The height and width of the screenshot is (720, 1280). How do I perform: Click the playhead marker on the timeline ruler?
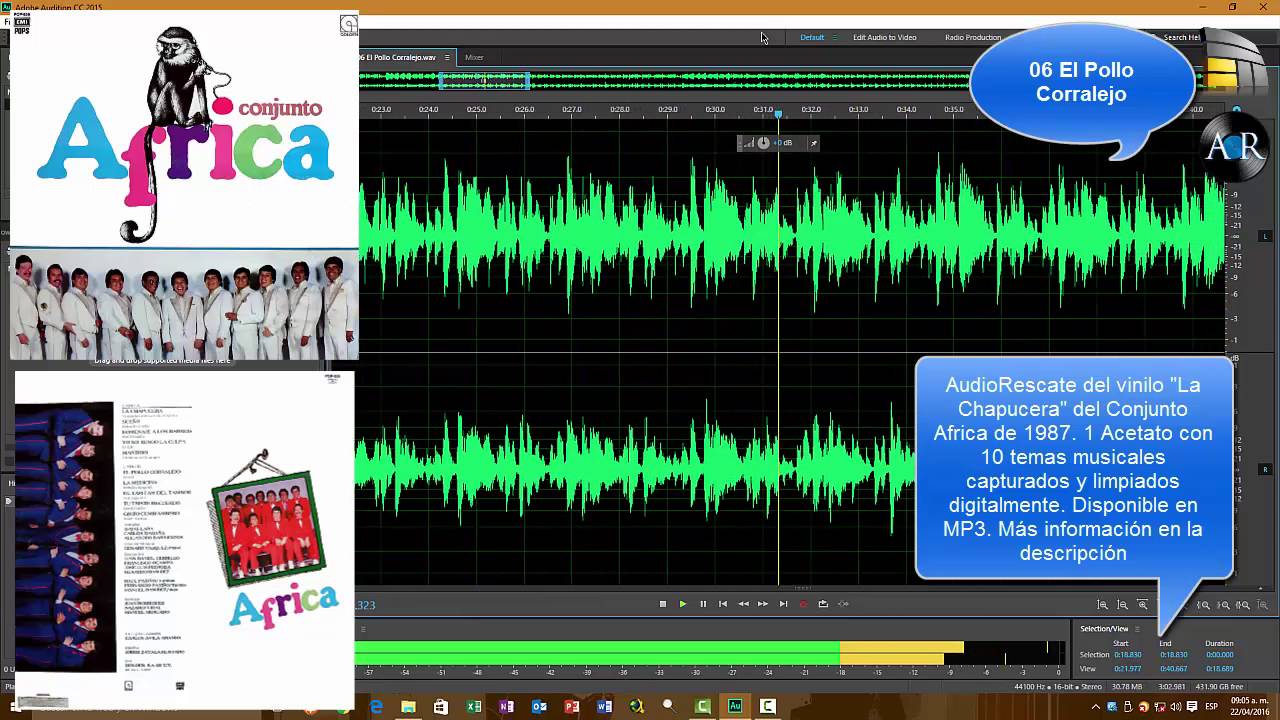[778, 114]
